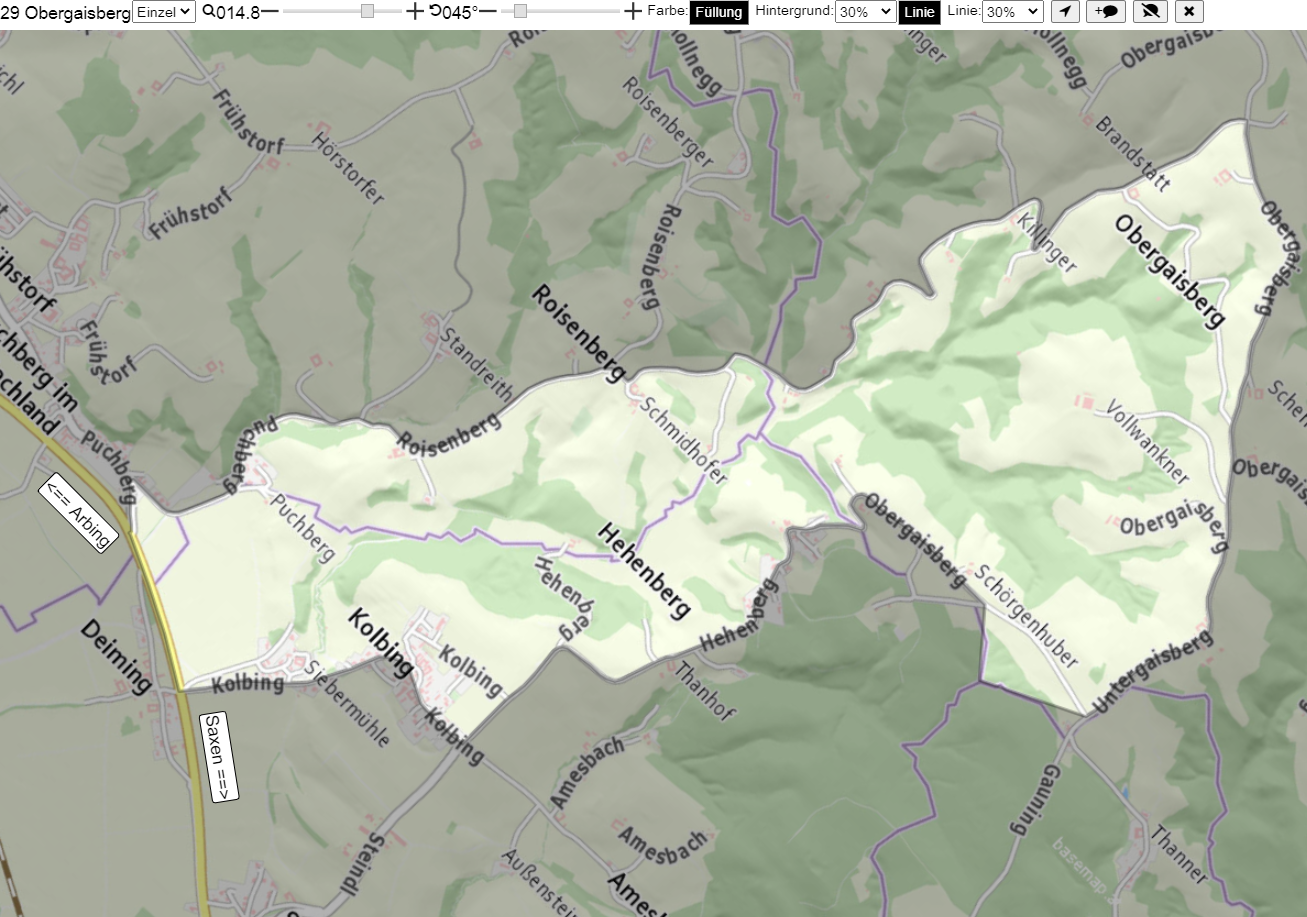Click the 'Saxen ==>' map label
This screenshot has width=1307, height=917.
click(220, 757)
